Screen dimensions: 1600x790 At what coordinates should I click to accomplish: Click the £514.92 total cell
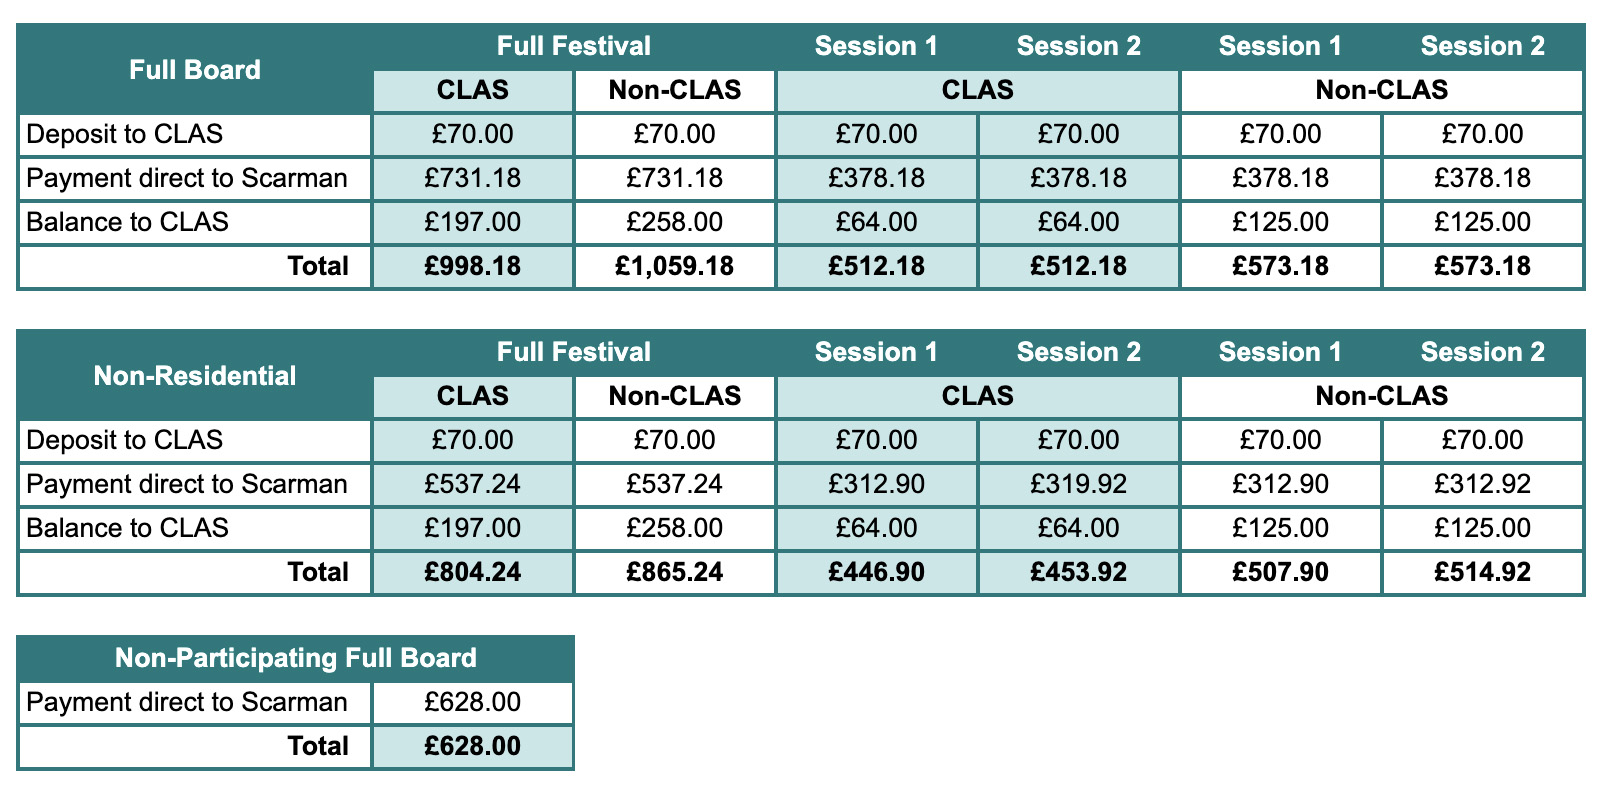1483,572
